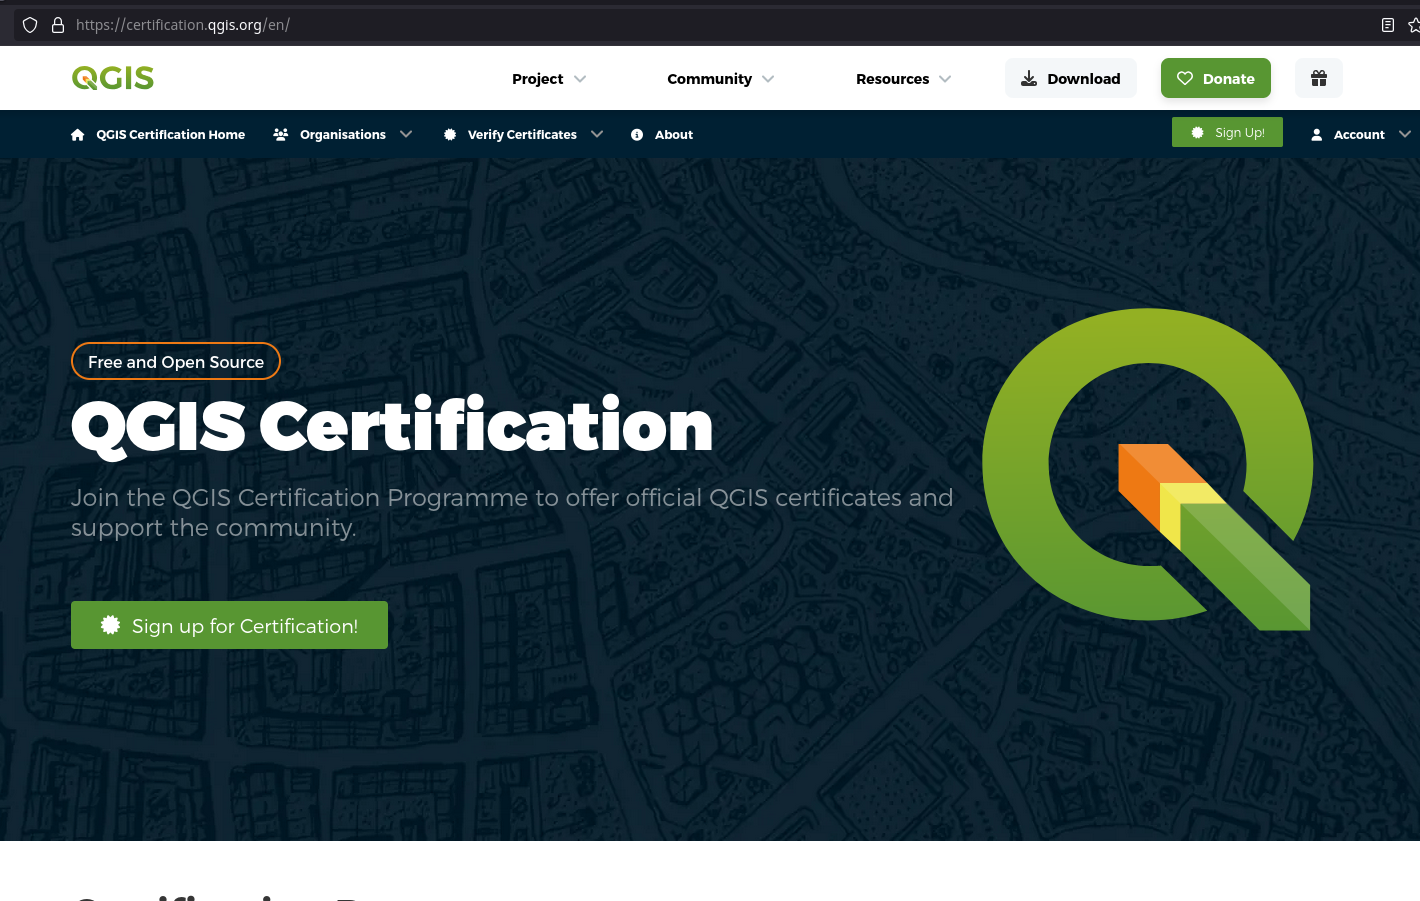Click the Free and Open Source tag
Screen dimensions: 1420x901
pos(176,362)
